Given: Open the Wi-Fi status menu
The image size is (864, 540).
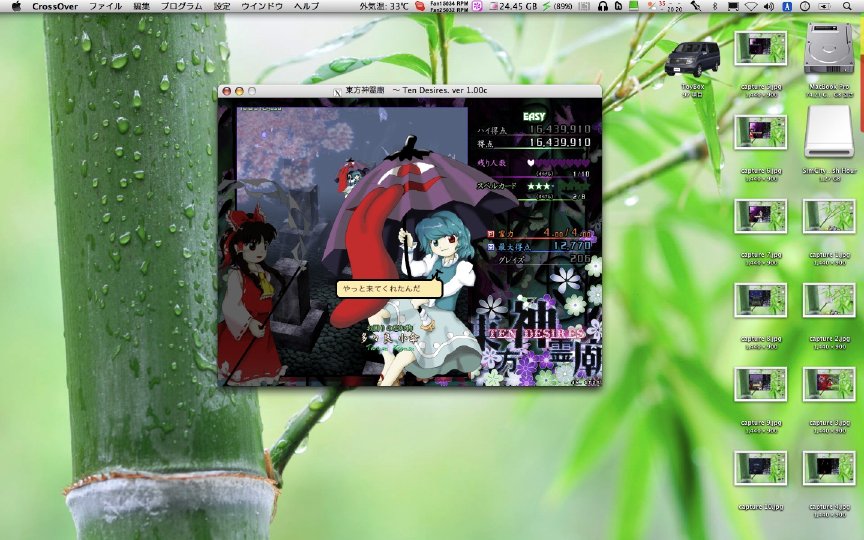Looking at the screenshot, I should [x=751, y=6].
